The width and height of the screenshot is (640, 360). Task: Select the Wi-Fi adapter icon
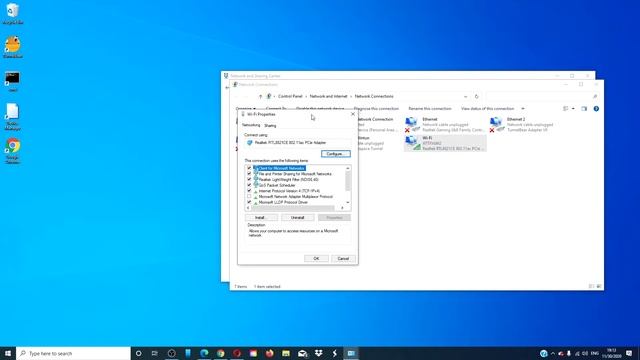tap(412, 143)
